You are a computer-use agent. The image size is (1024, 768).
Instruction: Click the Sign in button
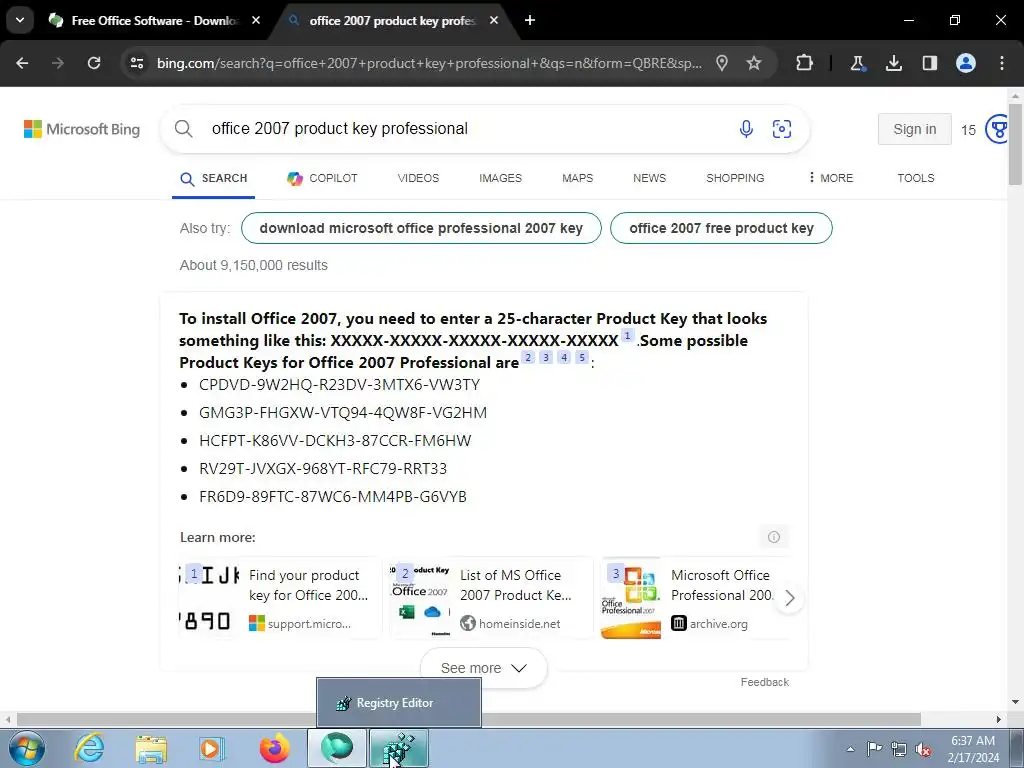click(x=914, y=129)
